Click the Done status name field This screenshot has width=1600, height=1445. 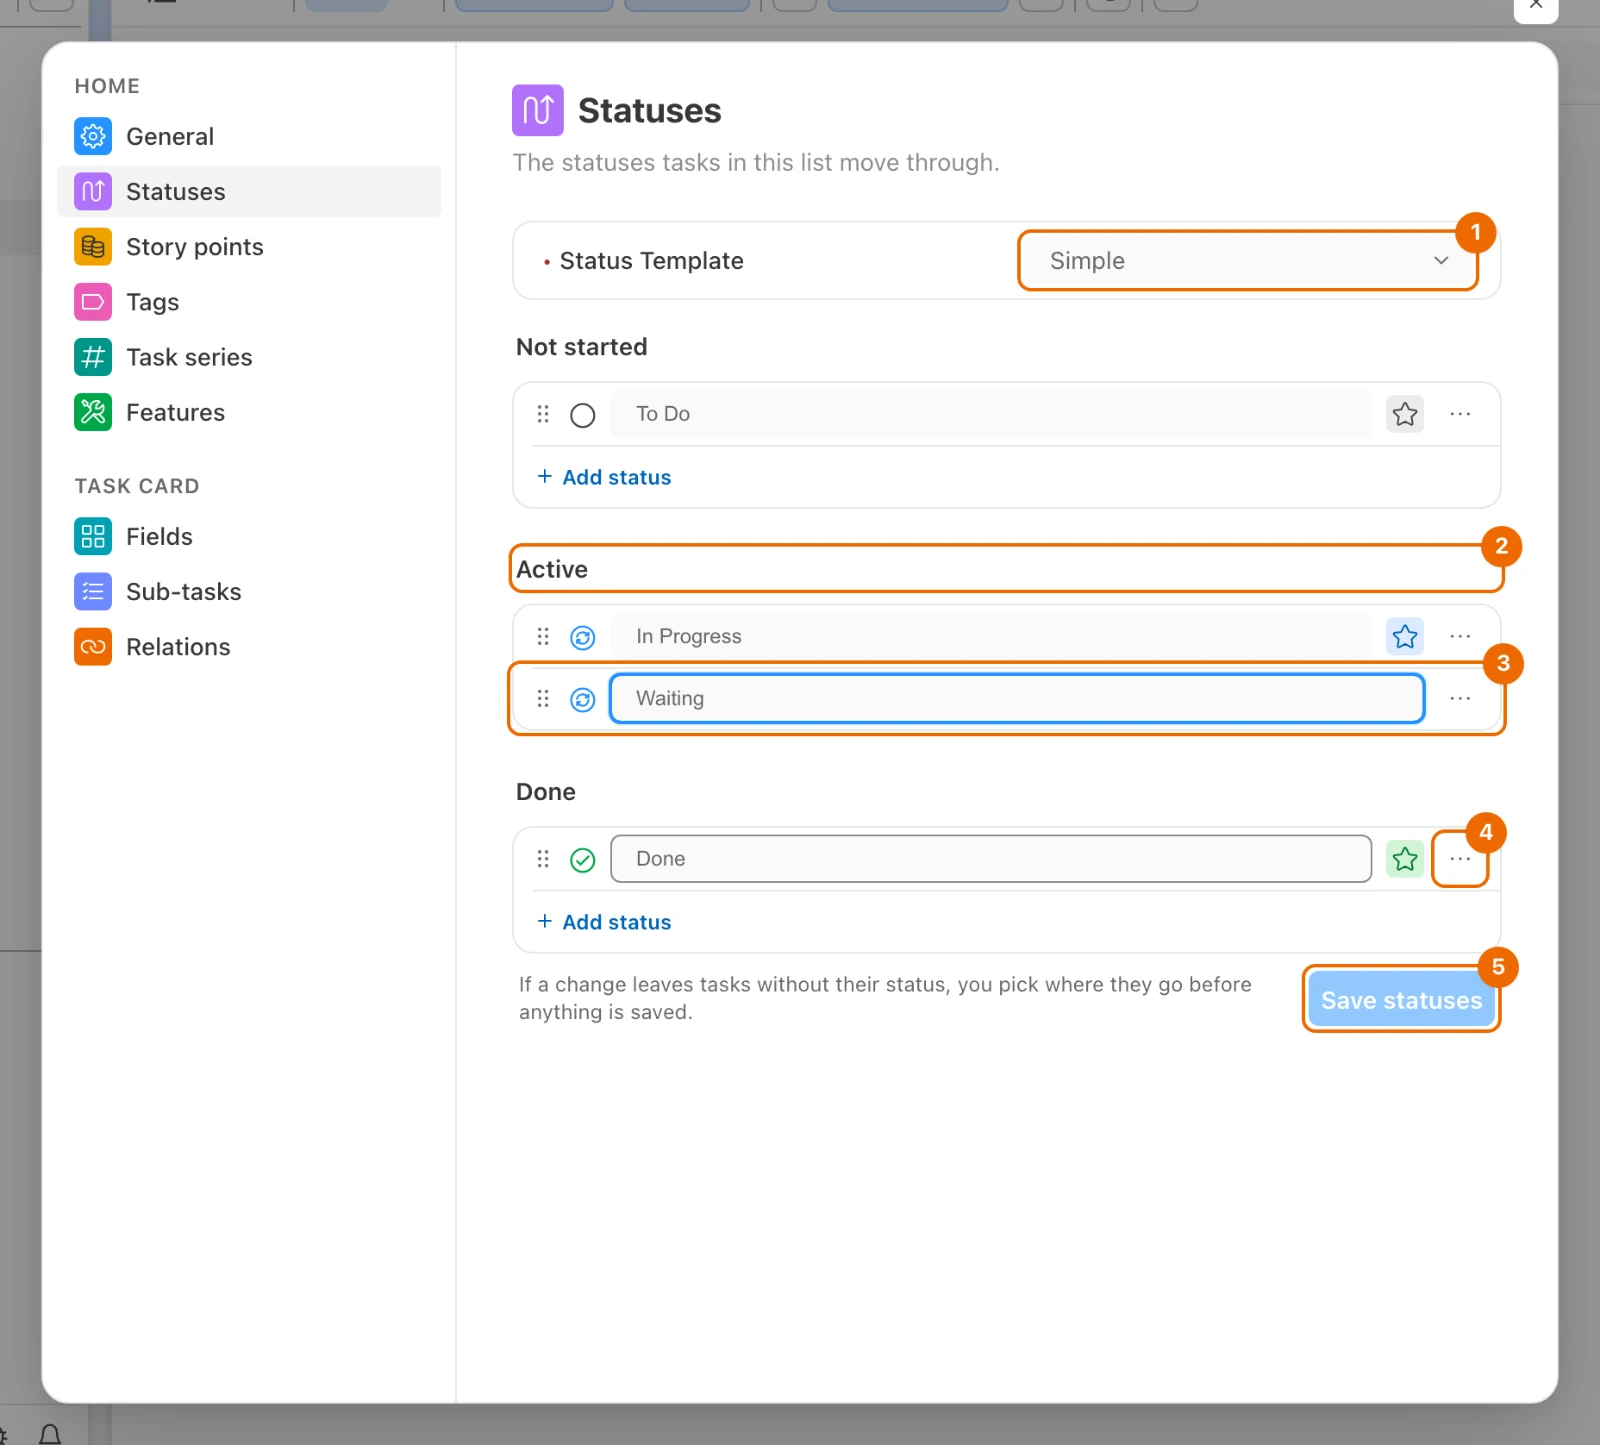click(x=991, y=858)
